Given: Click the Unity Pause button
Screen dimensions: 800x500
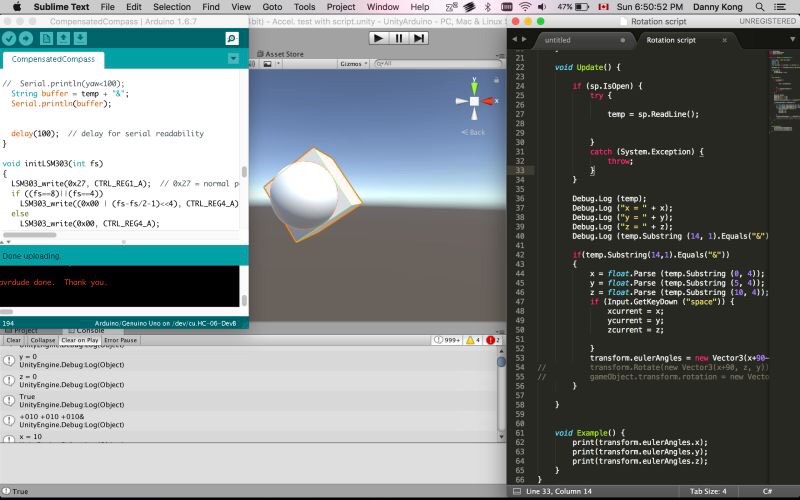Looking at the screenshot, I should point(398,38).
